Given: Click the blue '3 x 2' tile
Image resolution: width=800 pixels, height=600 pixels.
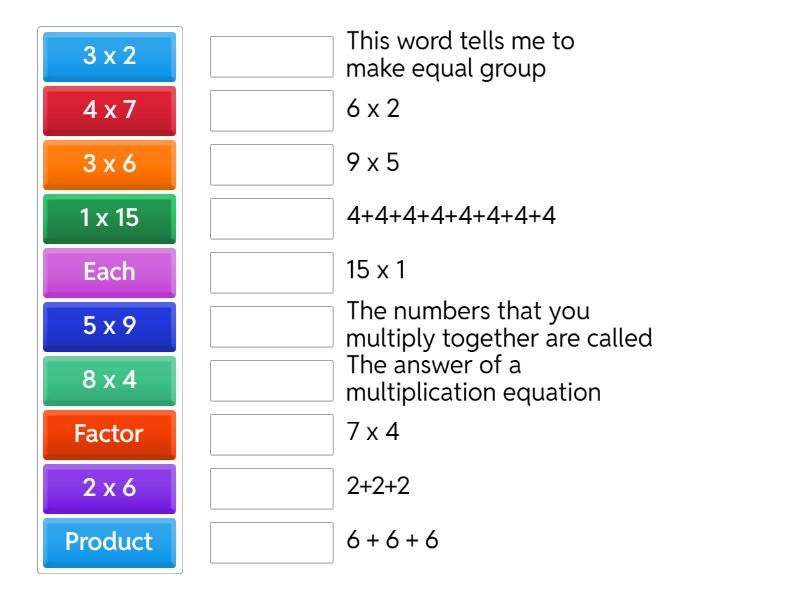Looking at the screenshot, I should (109, 56).
